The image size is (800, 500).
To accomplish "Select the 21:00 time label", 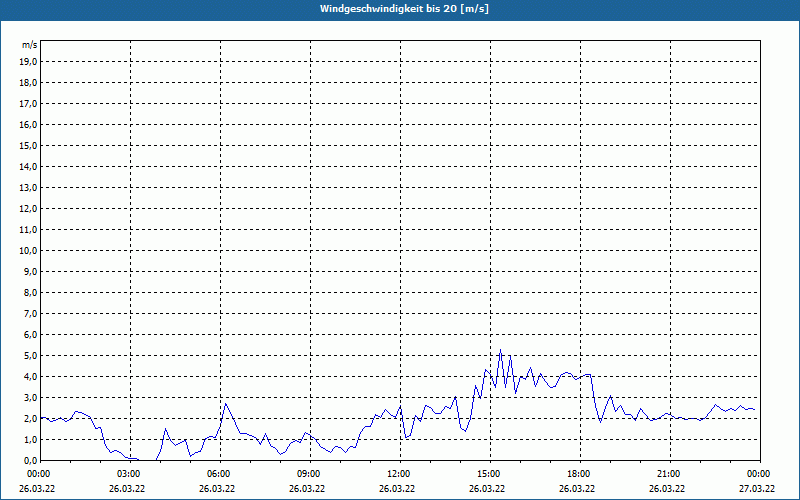I will pos(668,474).
